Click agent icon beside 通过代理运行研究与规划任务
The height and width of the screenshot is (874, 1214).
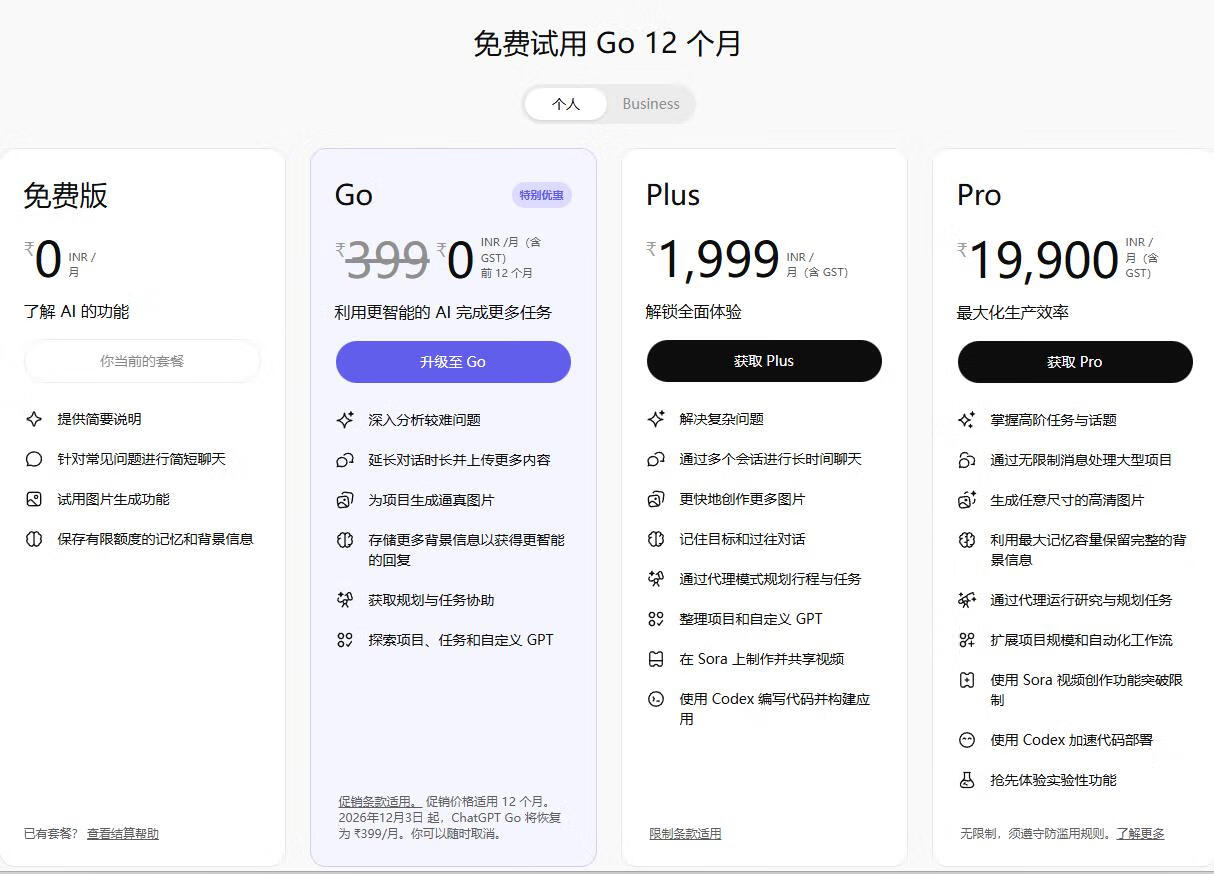[x=967, y=600]
